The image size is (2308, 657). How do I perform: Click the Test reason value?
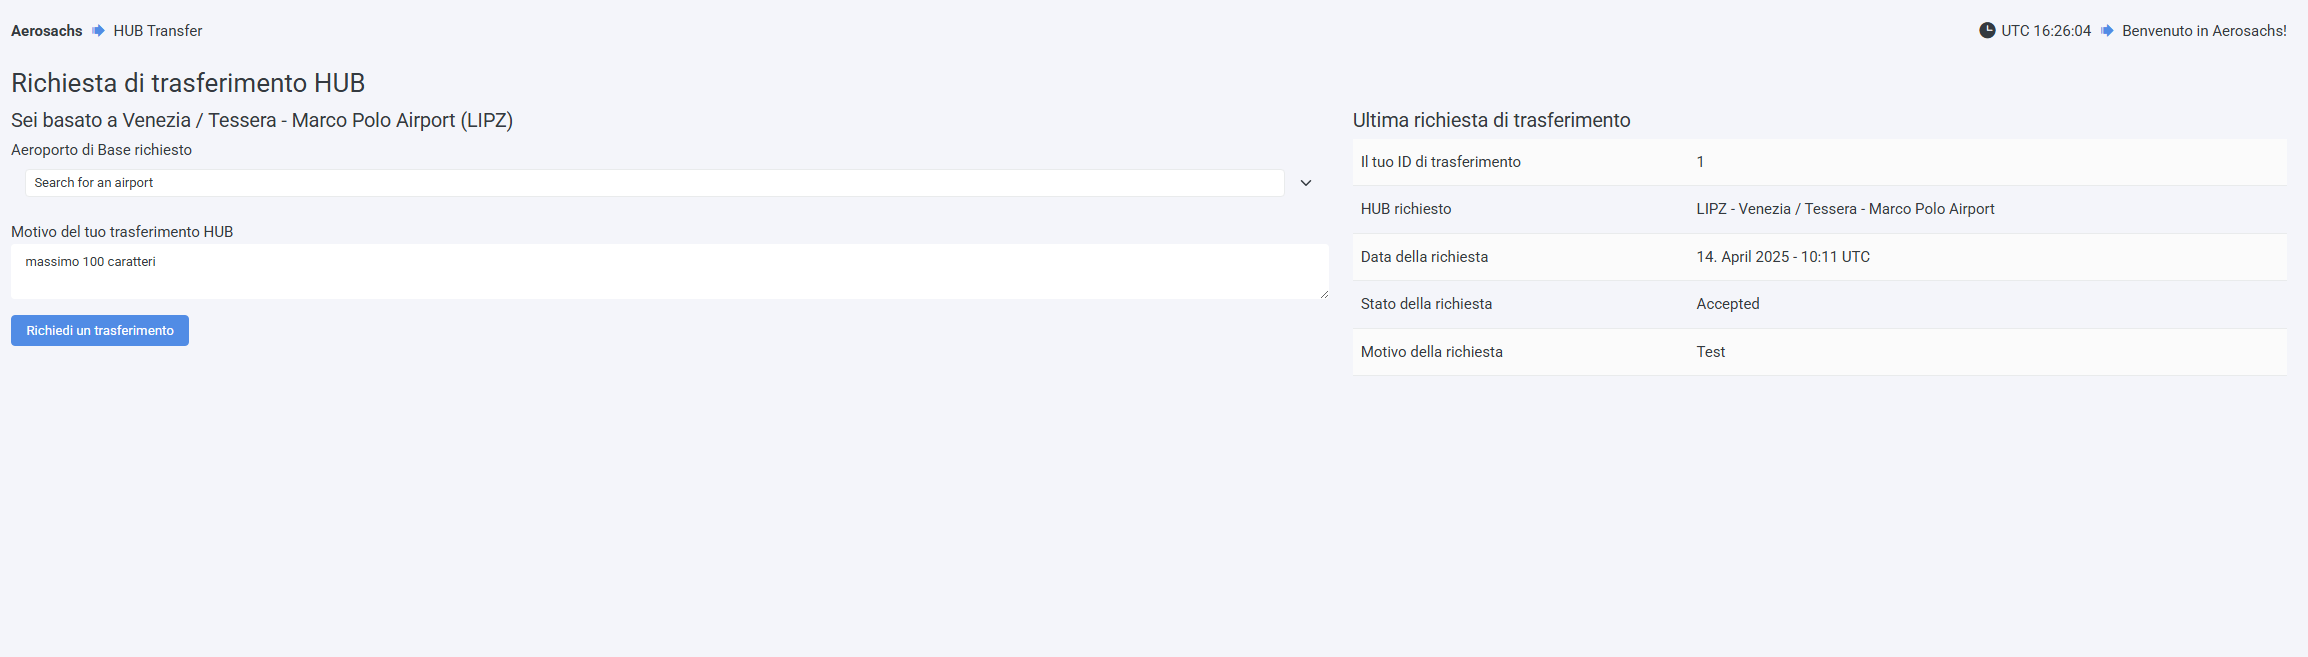(1710, 352)
